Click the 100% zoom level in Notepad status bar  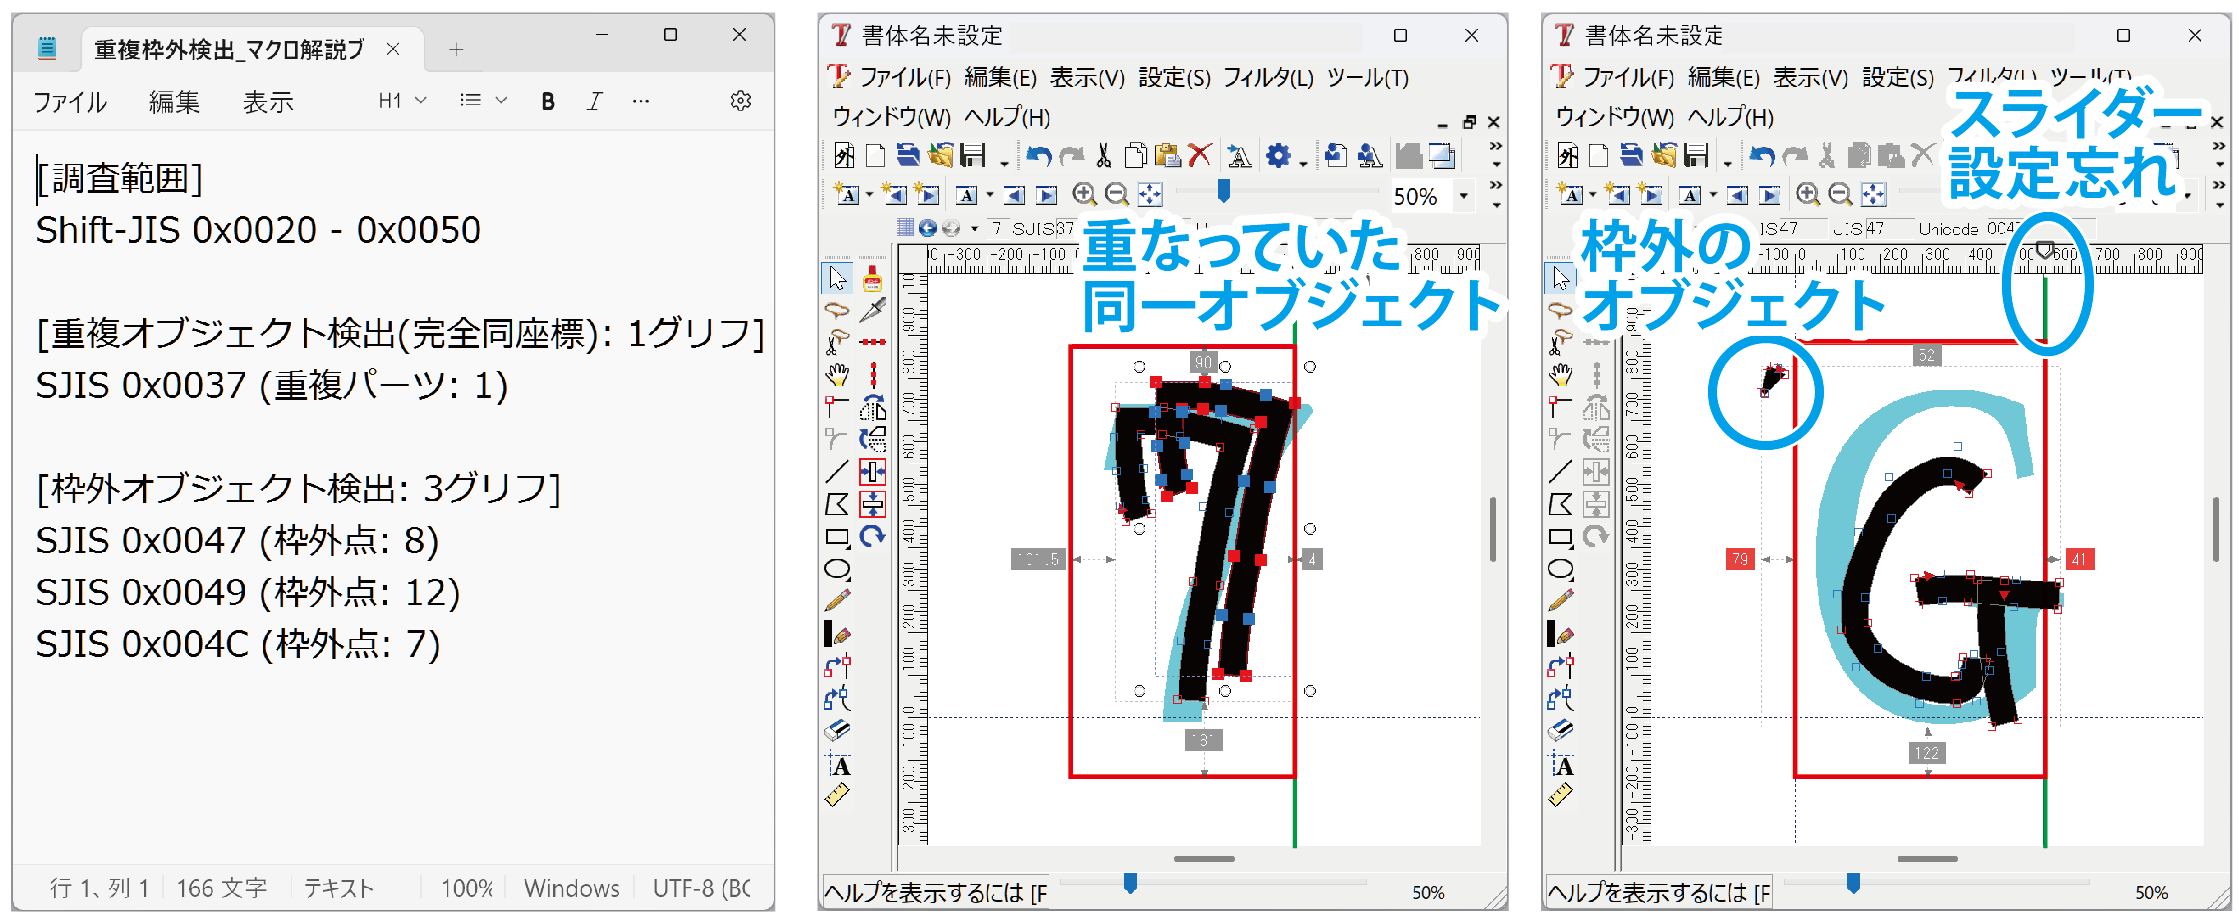467,888
